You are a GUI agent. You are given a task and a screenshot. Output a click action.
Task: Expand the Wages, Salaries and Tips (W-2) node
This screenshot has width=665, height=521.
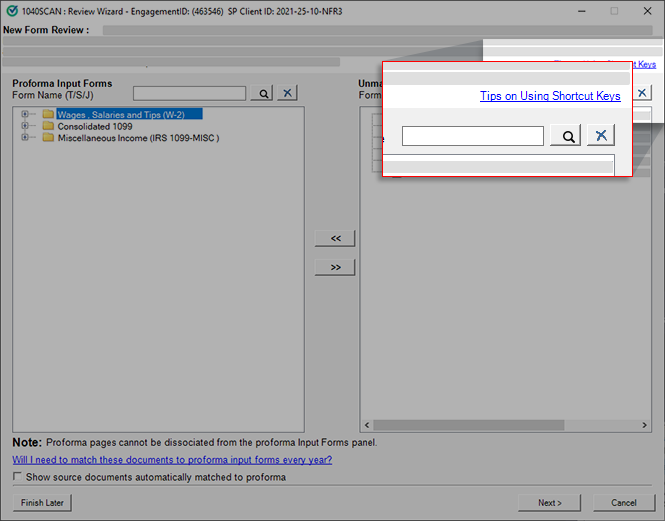point(25,114)
